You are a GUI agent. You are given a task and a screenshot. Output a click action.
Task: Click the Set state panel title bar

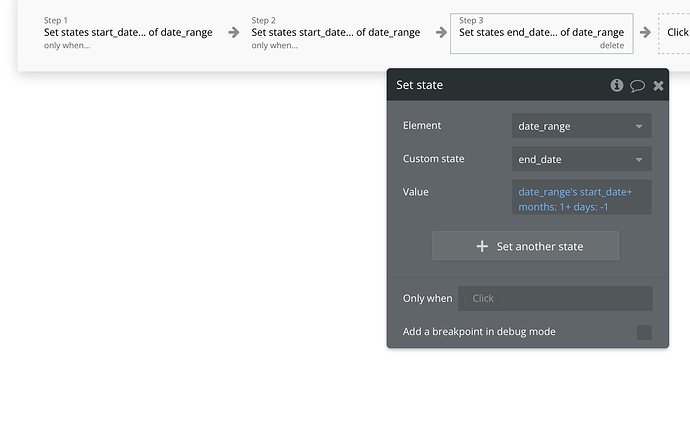tap(490, 86)
